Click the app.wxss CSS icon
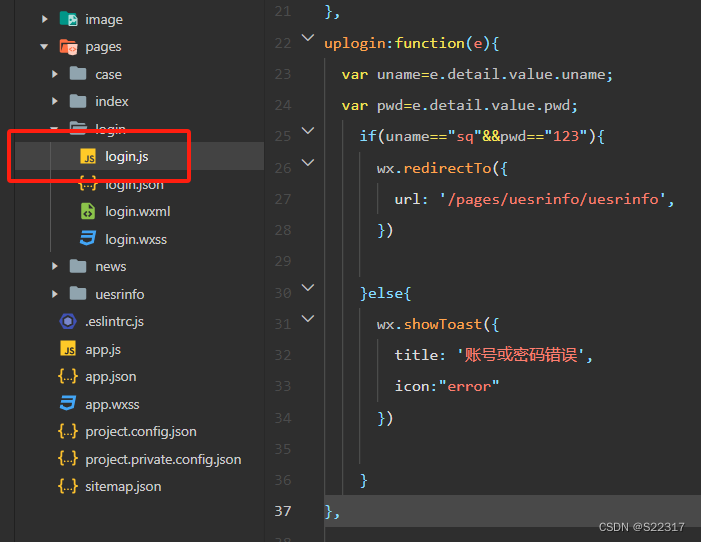 [68, 404]
